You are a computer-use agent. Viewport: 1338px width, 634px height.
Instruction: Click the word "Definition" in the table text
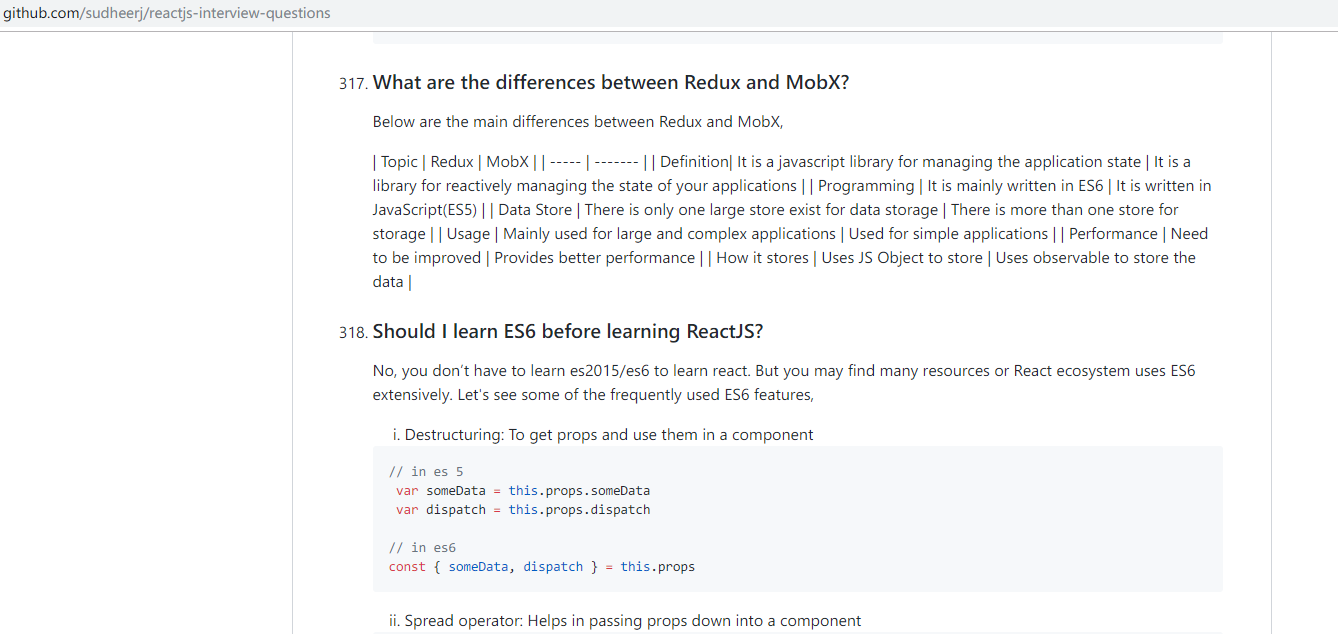(x=694, y=162)
